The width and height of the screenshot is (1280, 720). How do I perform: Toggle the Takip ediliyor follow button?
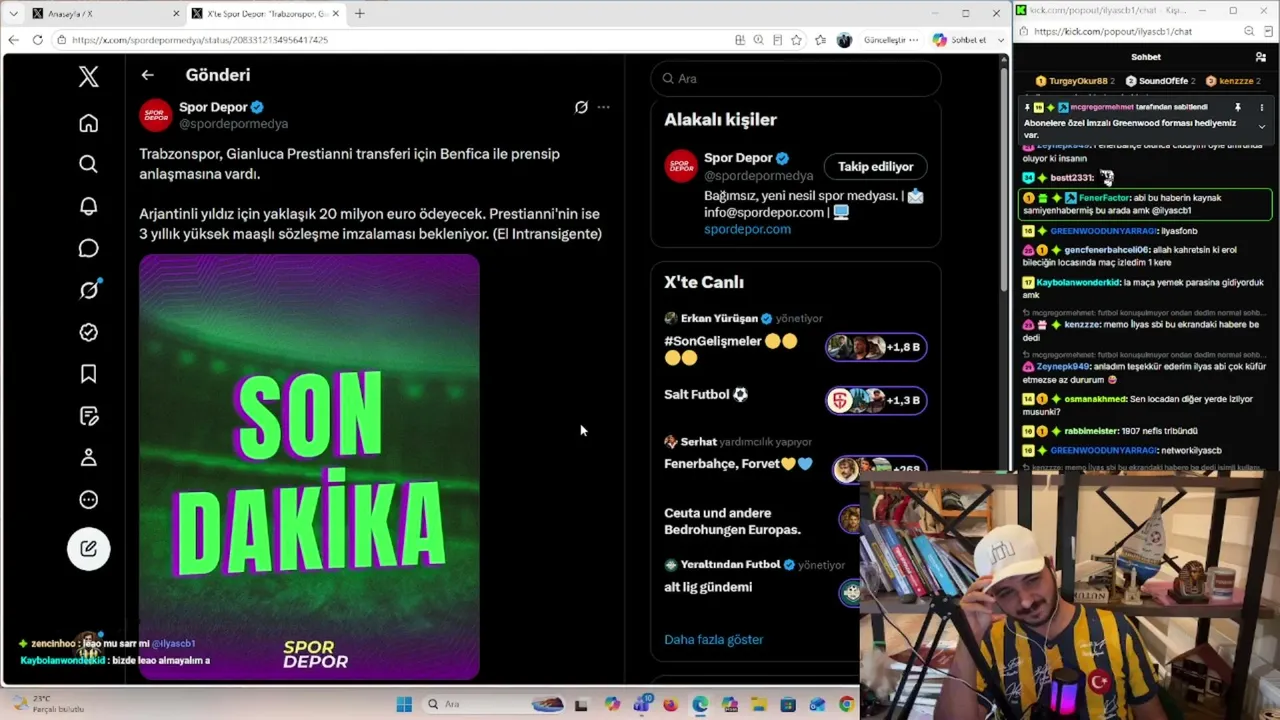875,167
